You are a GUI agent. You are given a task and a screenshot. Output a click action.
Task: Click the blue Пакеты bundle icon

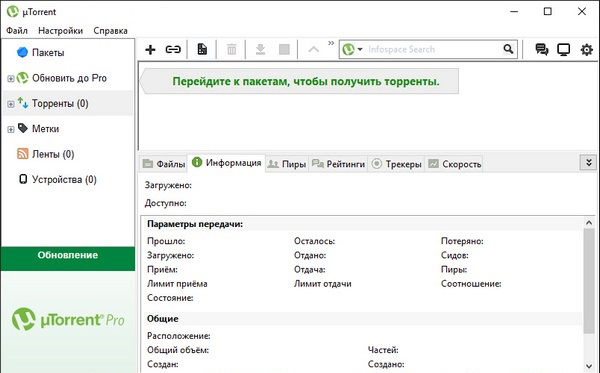coord(23,52)
